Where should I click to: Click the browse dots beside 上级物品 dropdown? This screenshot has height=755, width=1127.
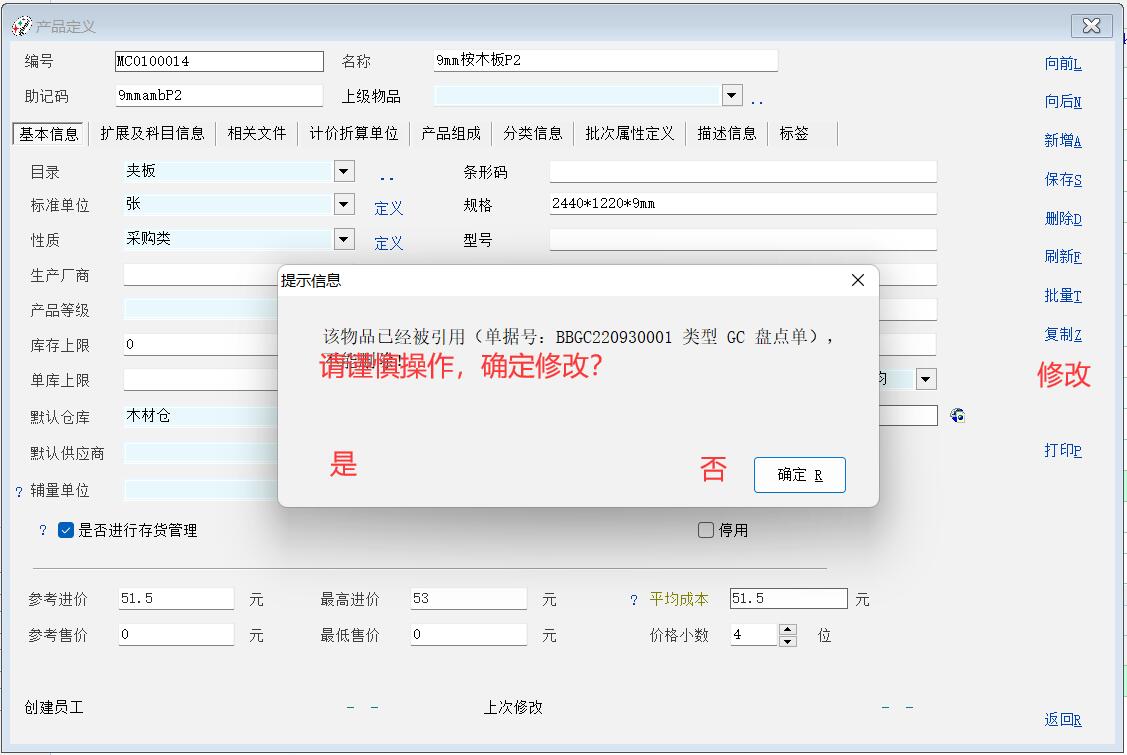pyautogui.click(x=757, y=100)
